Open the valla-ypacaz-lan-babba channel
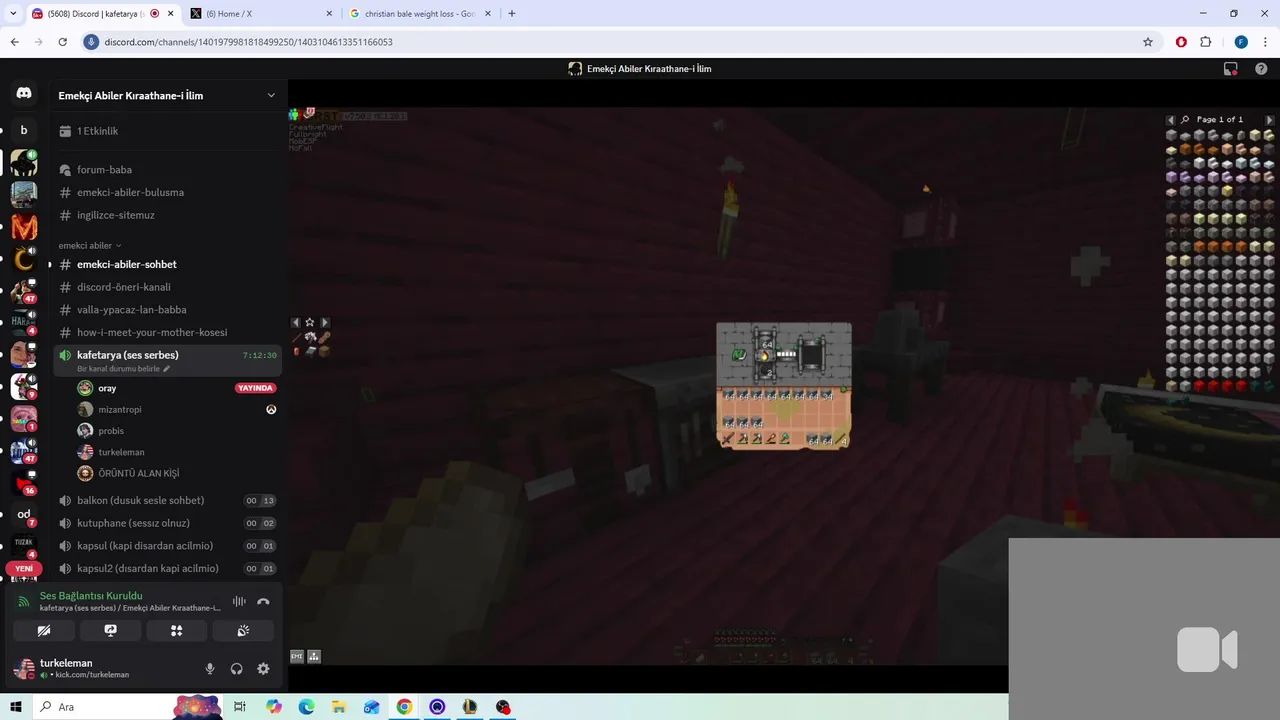Image resolution: width=1280 pixels, height=720 pixels. (167, 310)
